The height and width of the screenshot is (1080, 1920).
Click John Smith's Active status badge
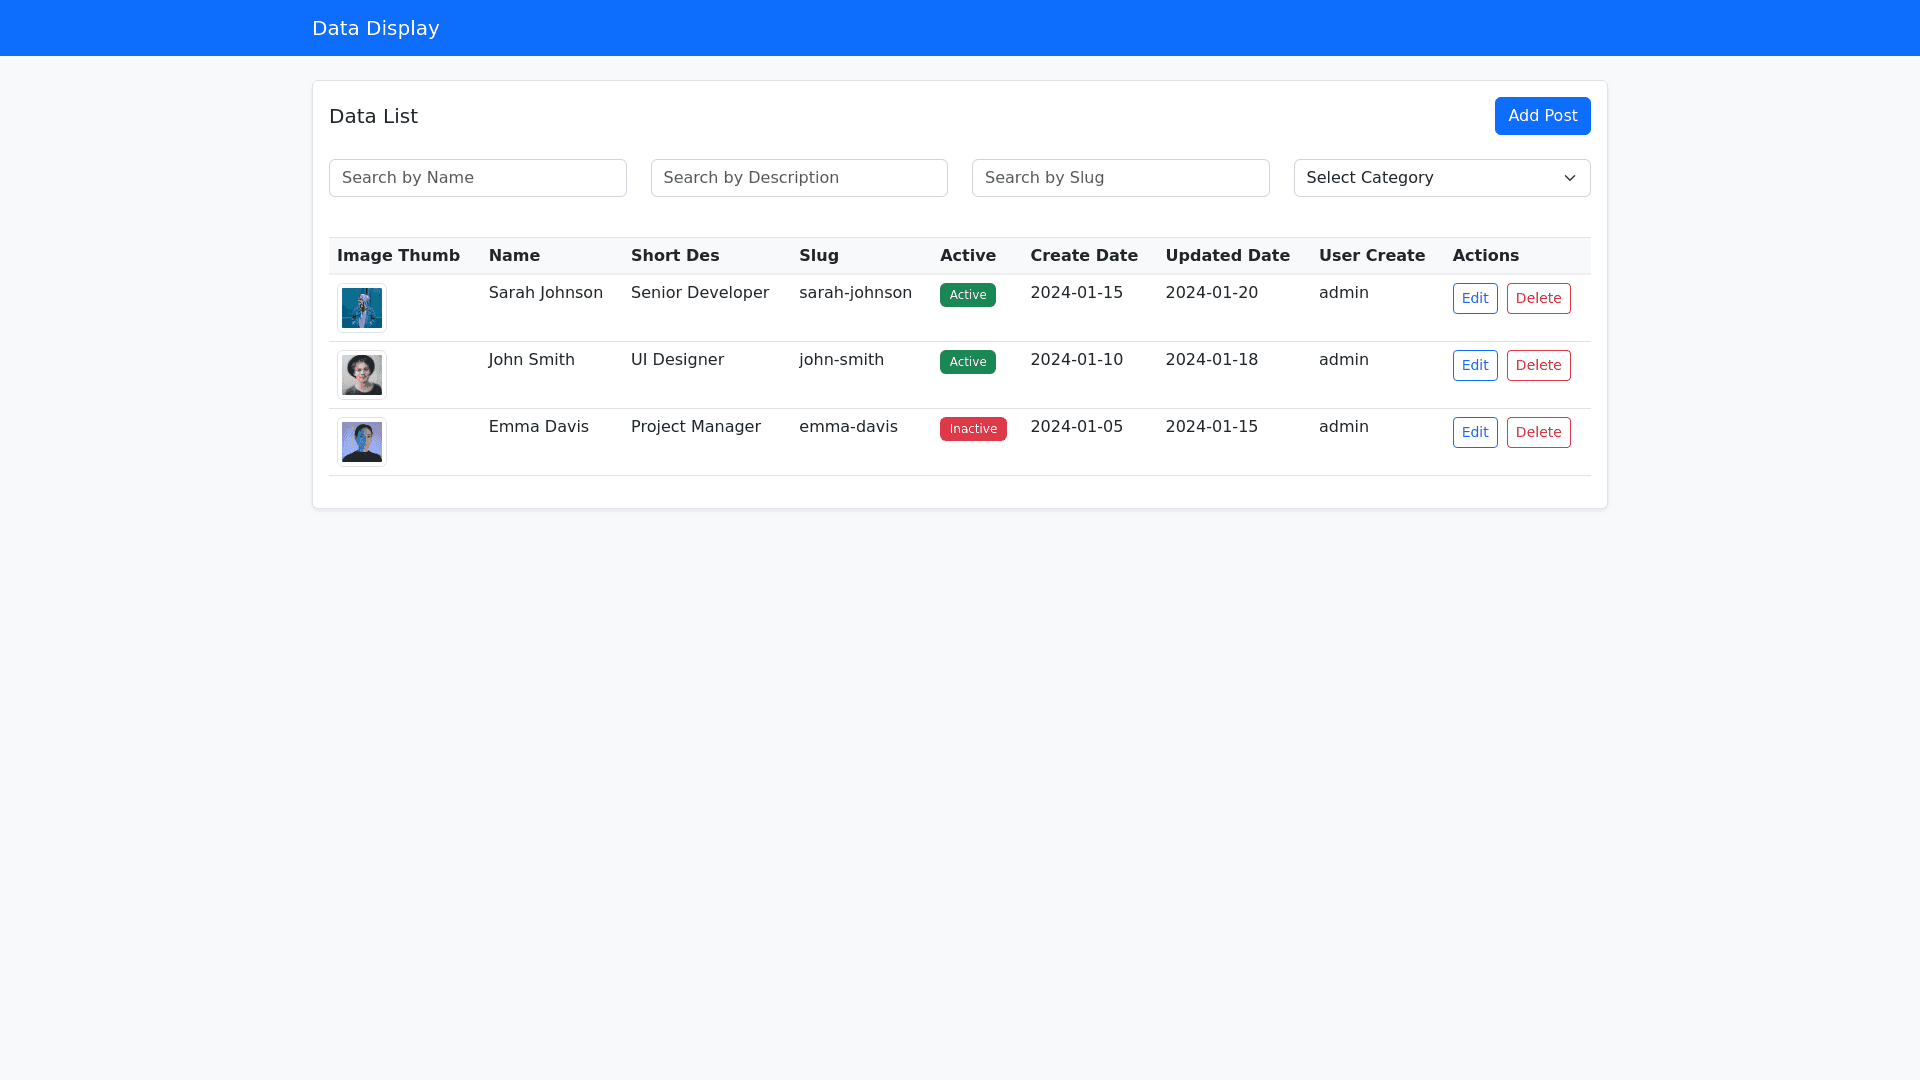click(967, 362)
